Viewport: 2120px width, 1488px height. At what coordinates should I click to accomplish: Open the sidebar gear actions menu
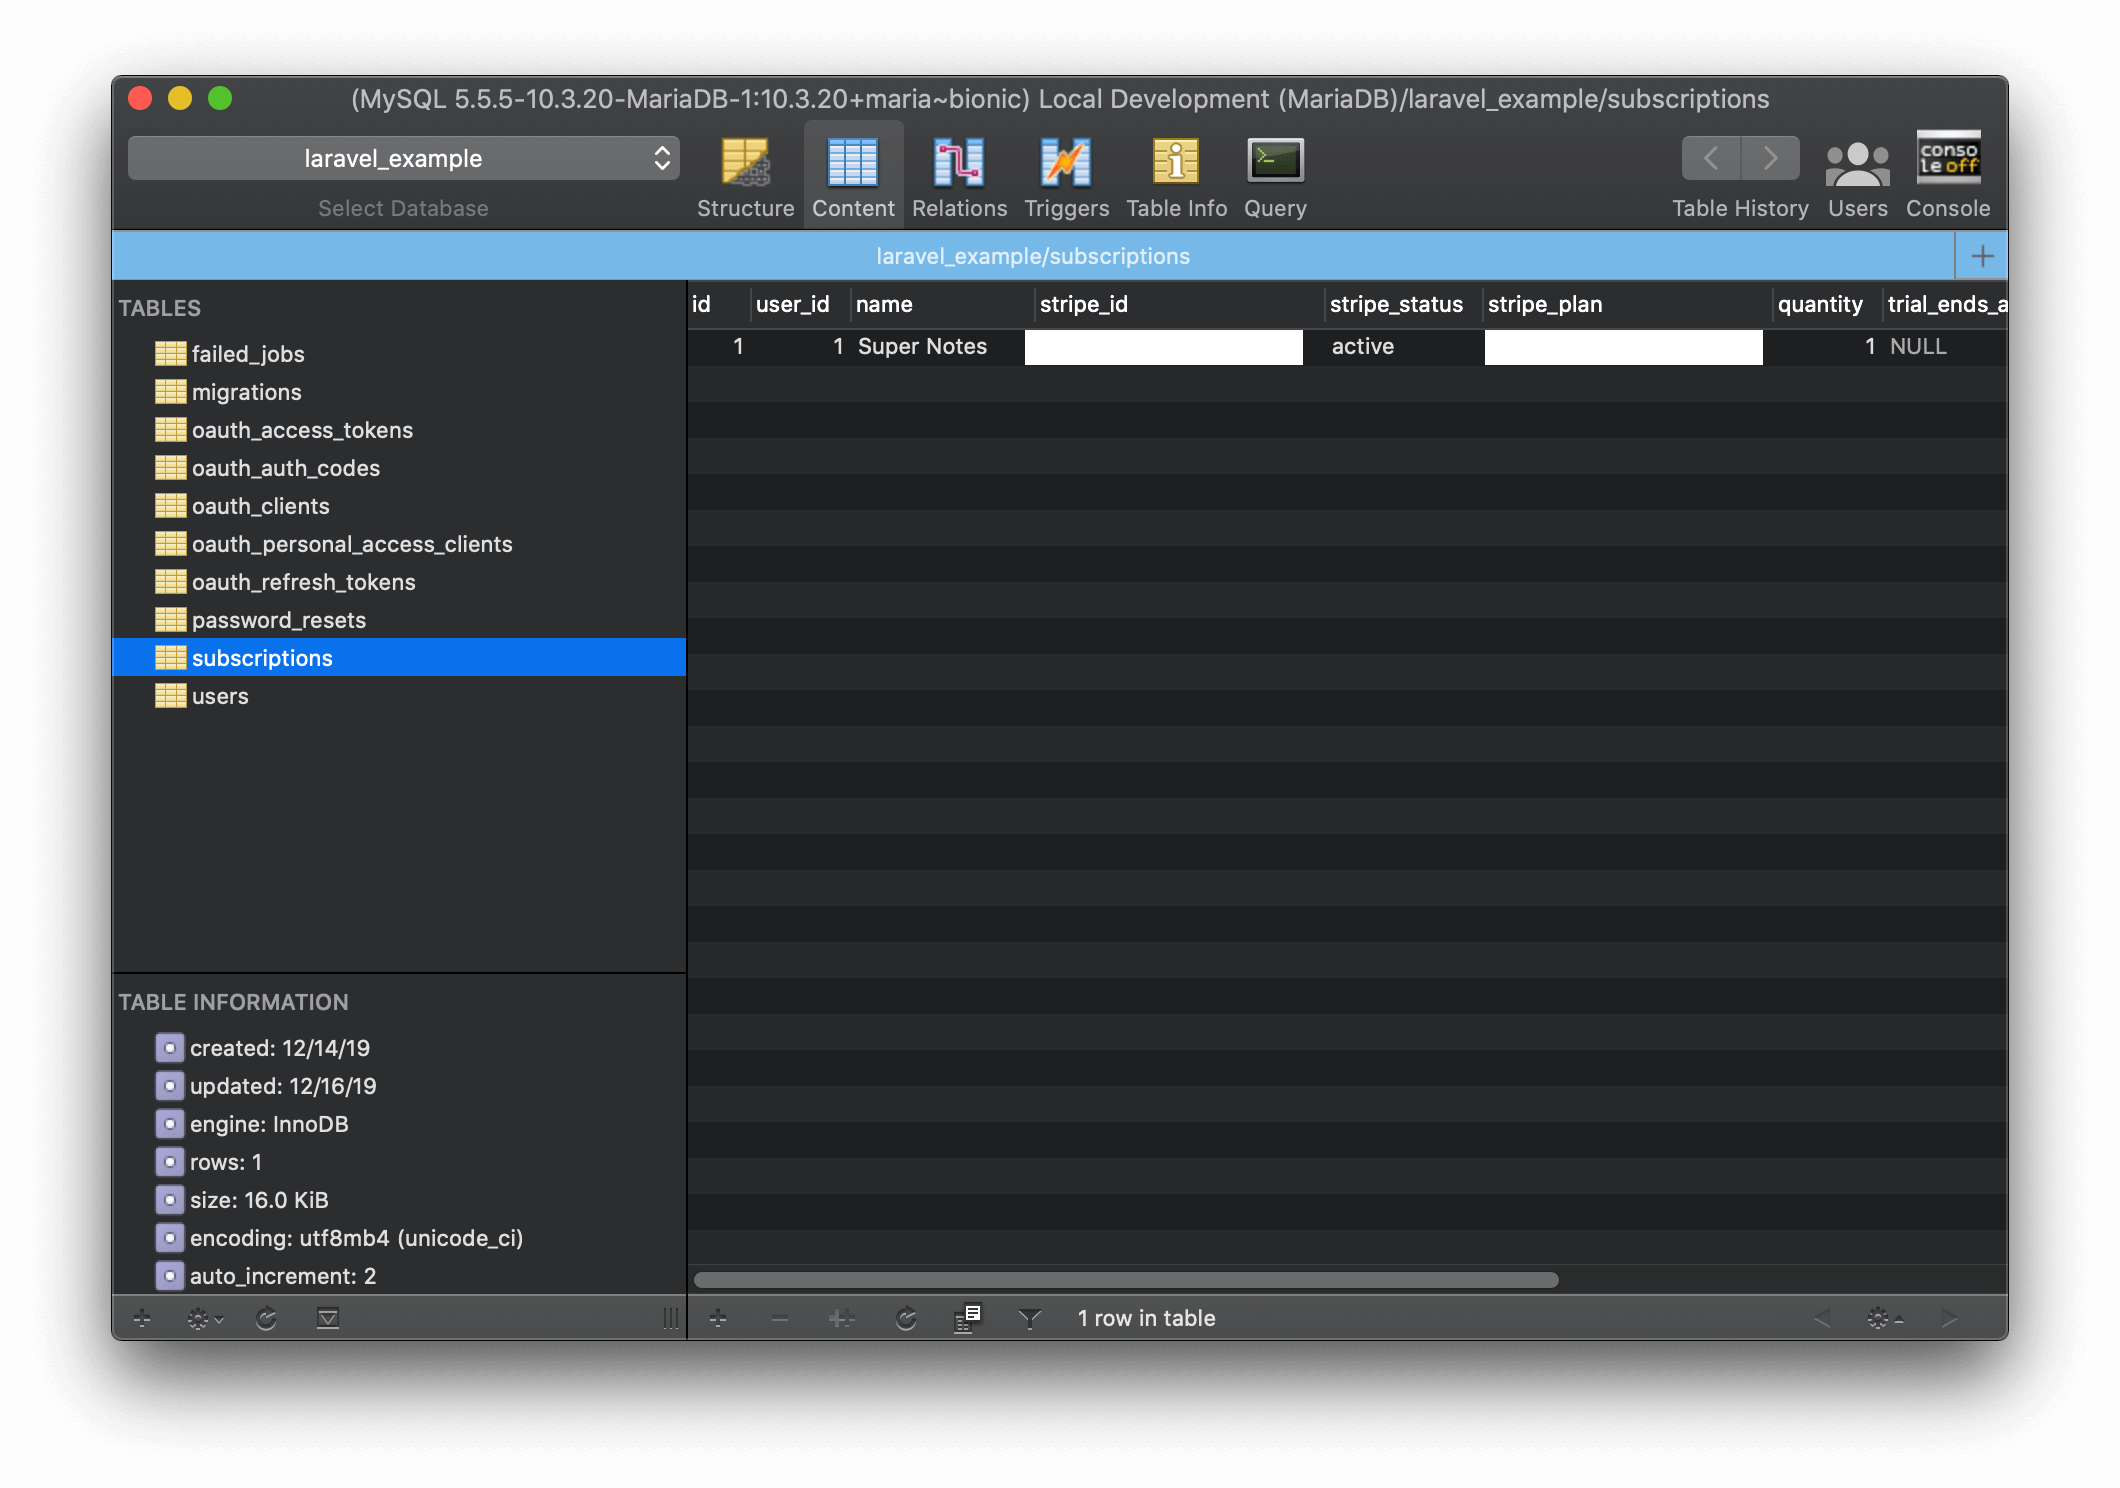(204, 1319)
